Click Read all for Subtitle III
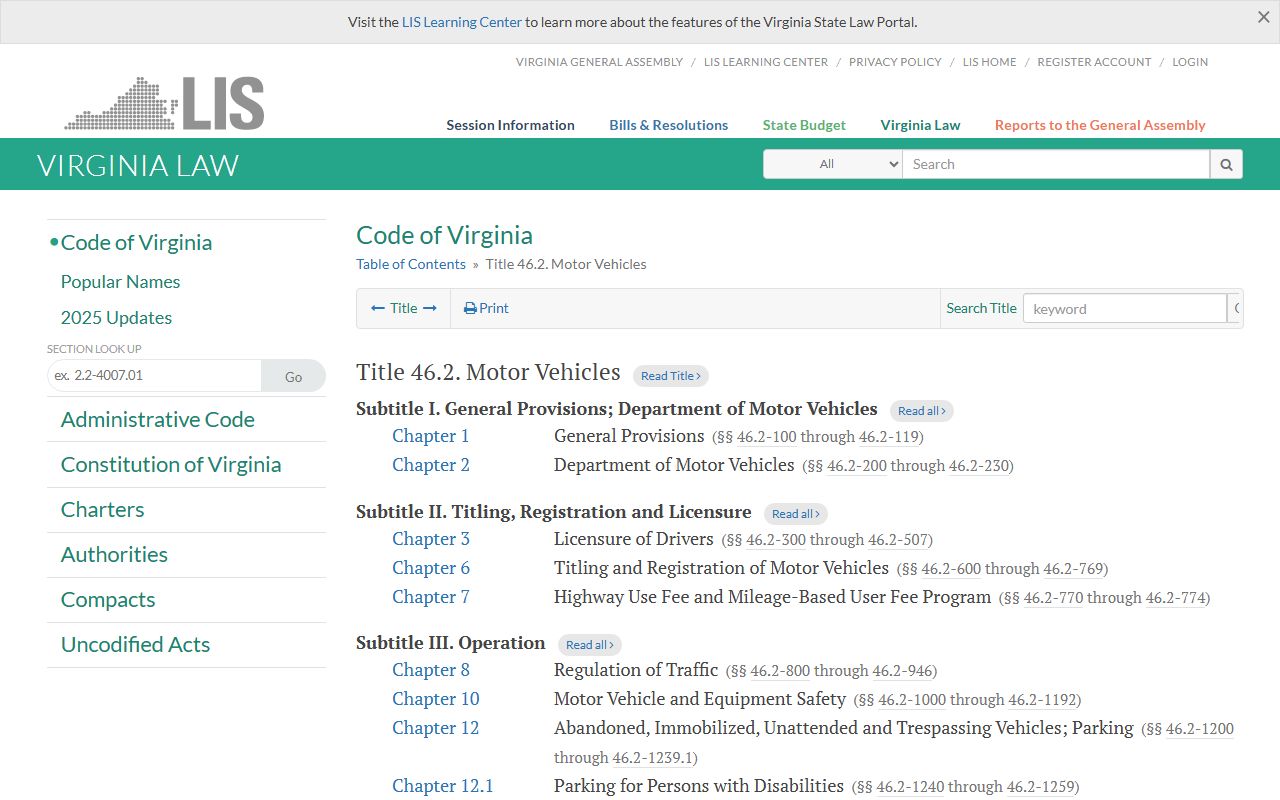Image resolution: width=1280 pixels, height=800 pixels. click(x=590, y=645)
